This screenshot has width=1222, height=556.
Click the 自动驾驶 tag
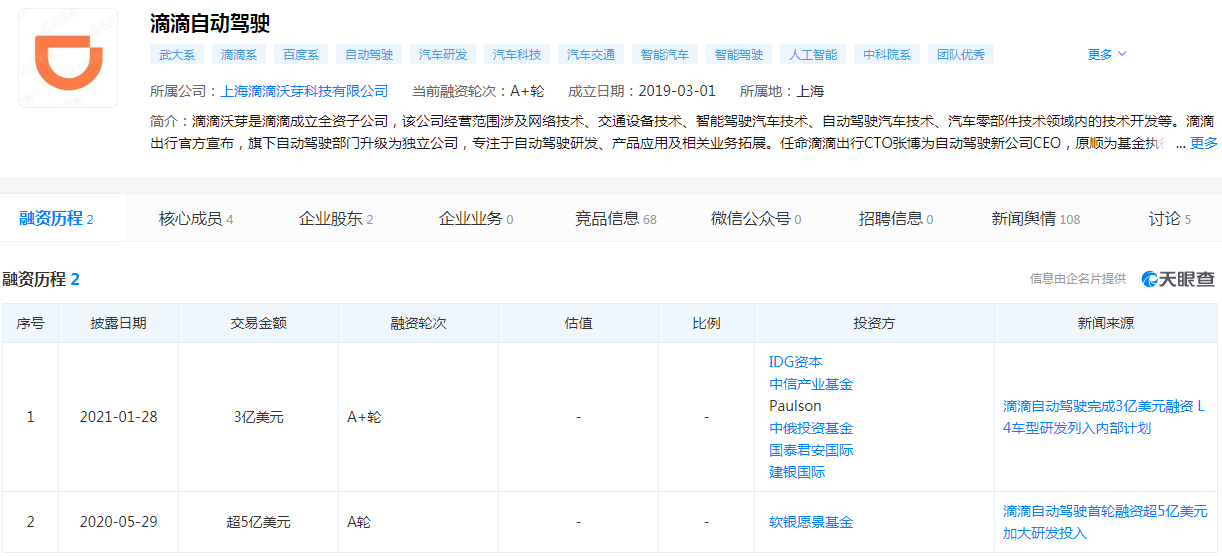tap(369, 55)
